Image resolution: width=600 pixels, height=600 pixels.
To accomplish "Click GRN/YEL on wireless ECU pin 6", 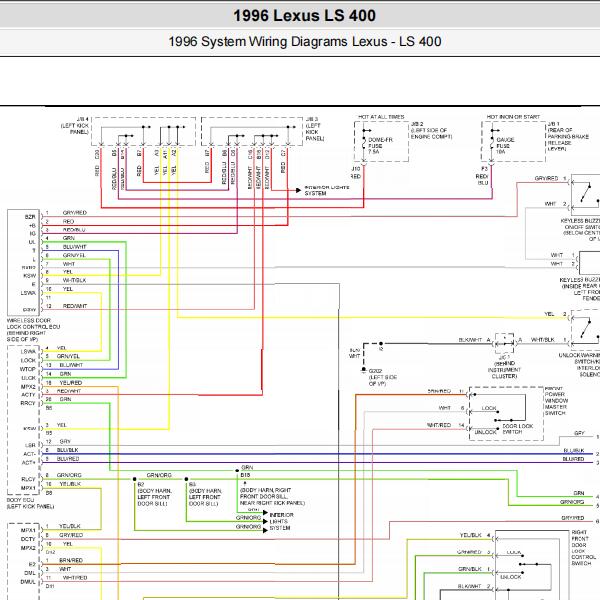I will [x=74, y=255].
